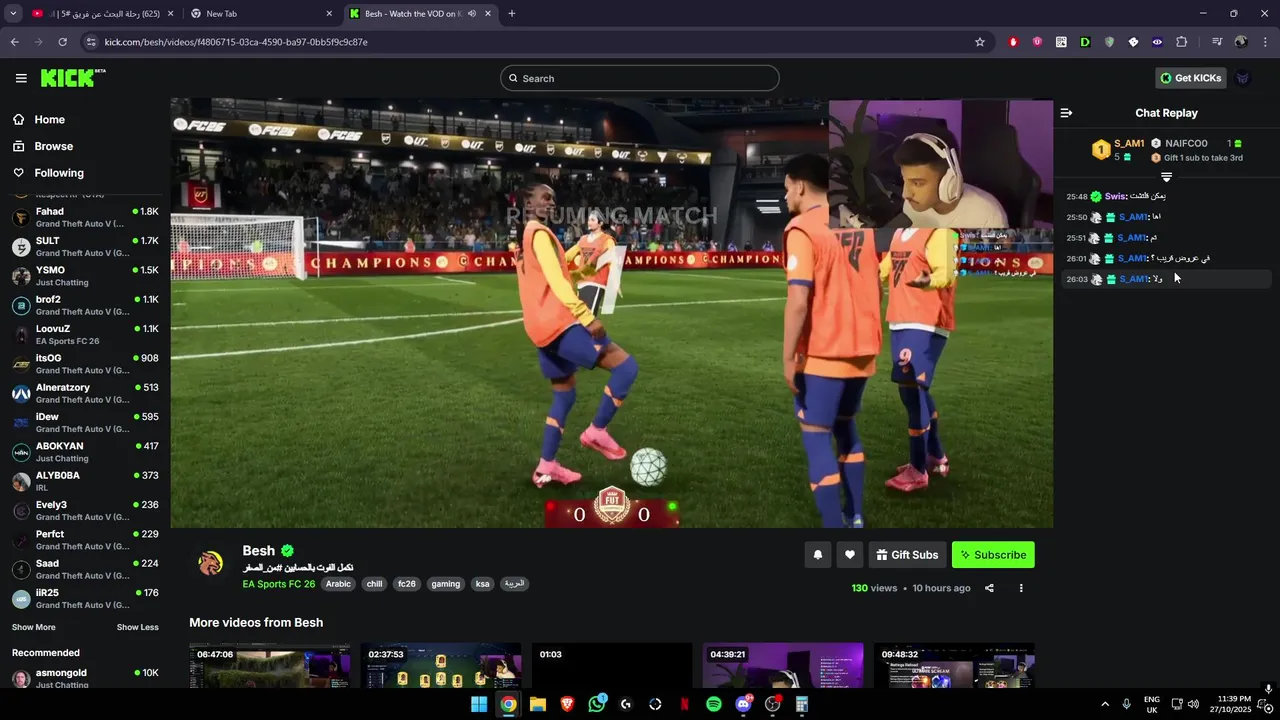
Task: Select the Evely3 channel row
Action: click(x=85, y=510)
